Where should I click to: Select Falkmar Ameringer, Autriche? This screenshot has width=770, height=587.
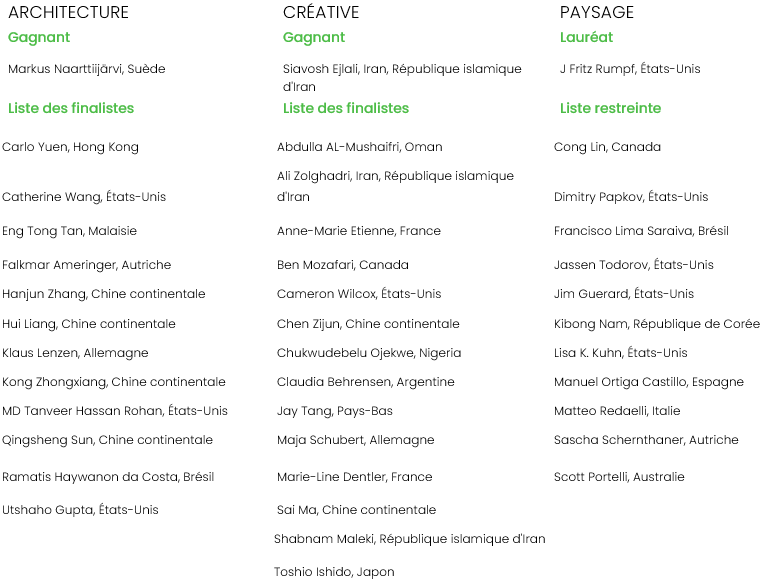click(86, 265)
